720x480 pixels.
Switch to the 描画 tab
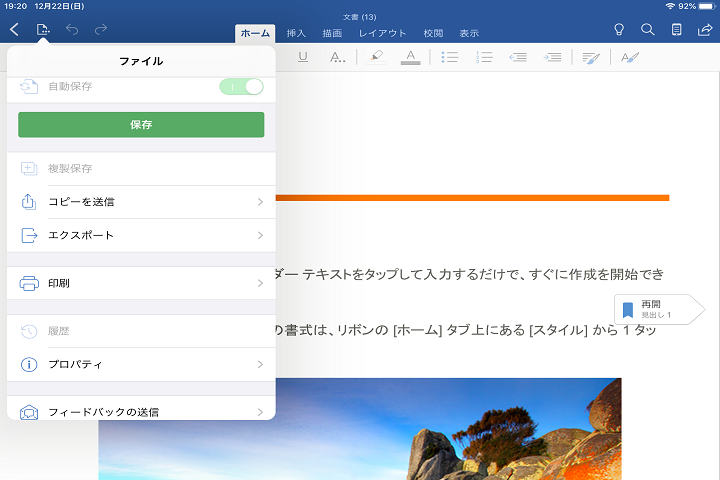[x=332, y=33]
